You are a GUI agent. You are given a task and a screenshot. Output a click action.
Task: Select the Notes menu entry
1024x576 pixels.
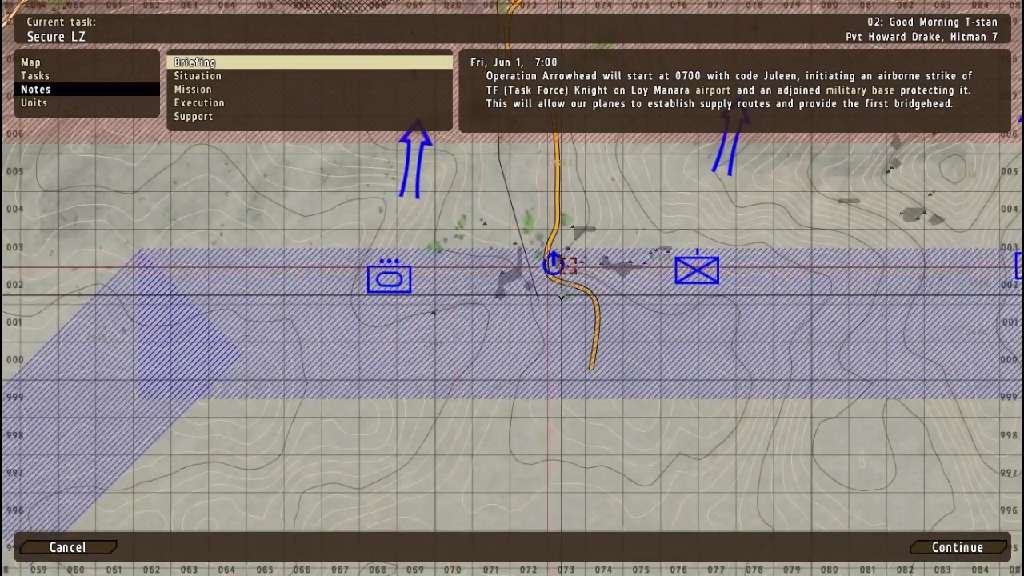pos(36,89)
